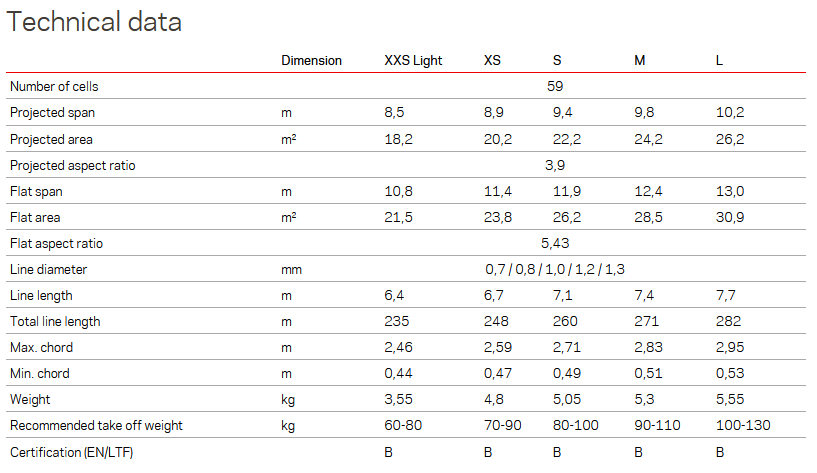Click the Flat aspect ratio value 5,43

555,243
